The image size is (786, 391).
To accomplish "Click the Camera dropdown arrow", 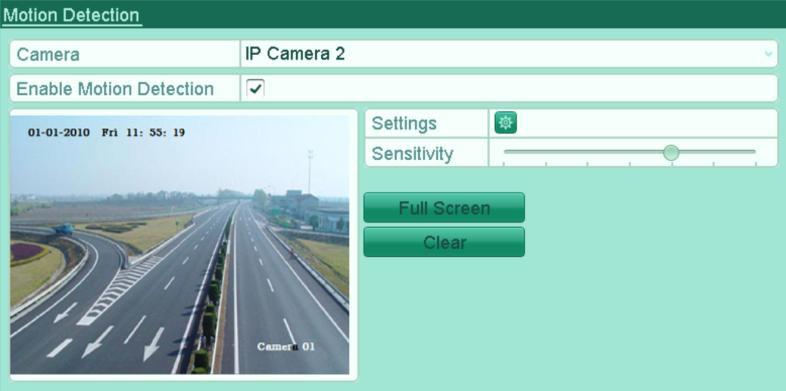I will (768, 54).
